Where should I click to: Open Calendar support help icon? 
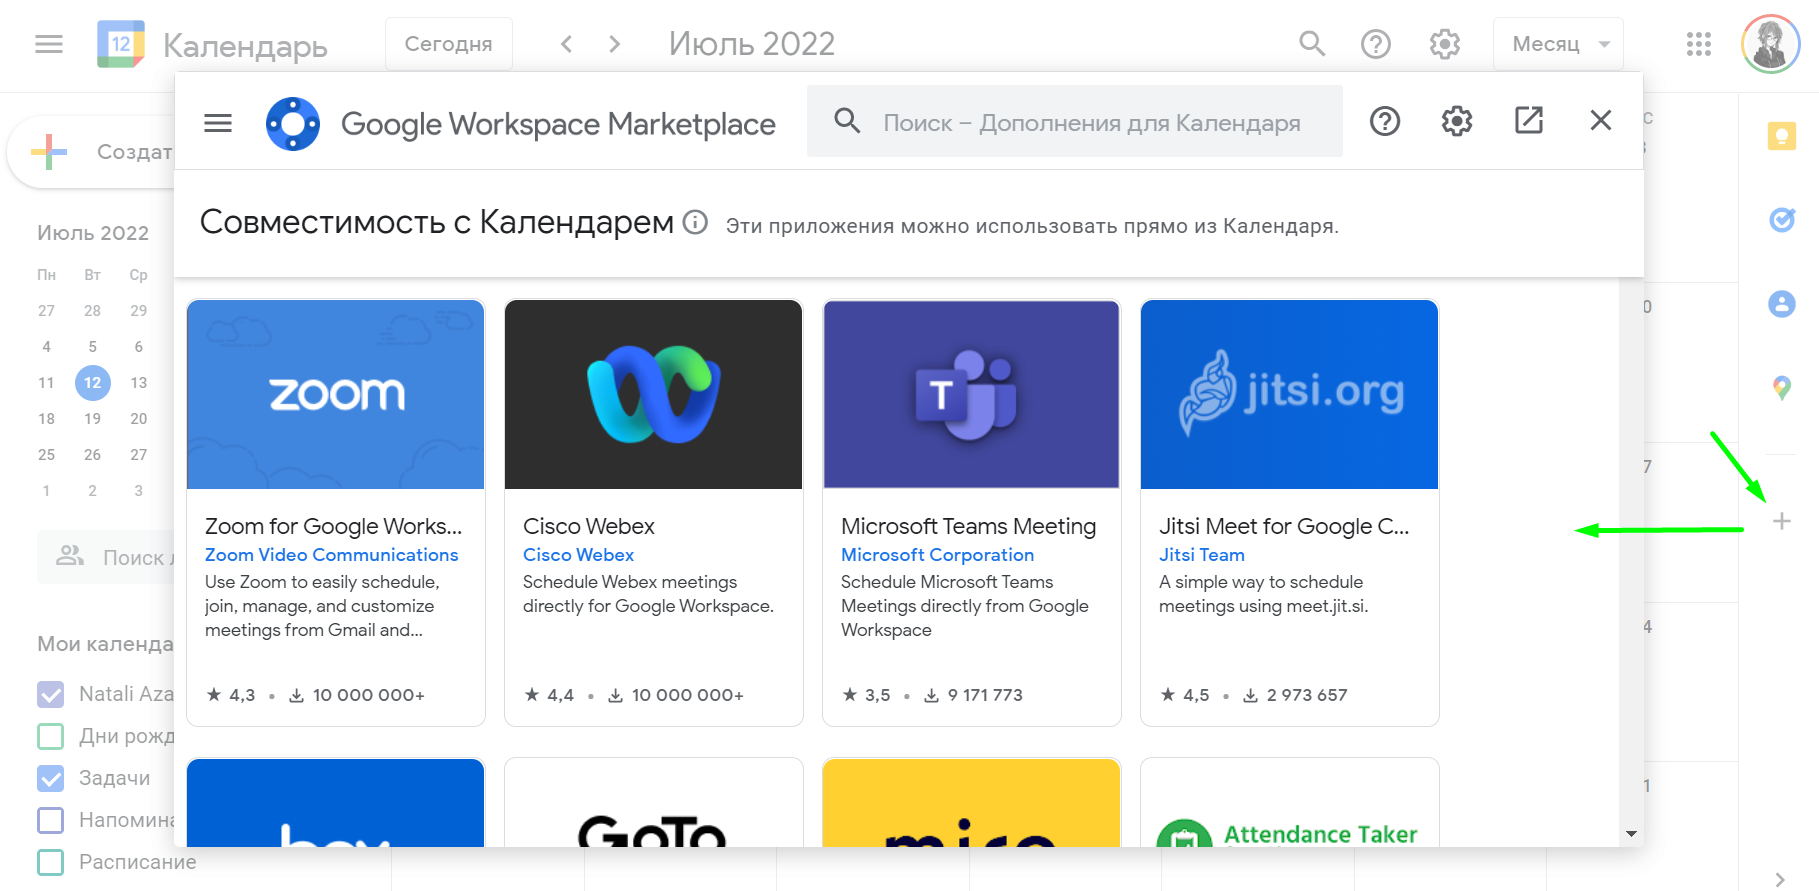click(1376, 44)
